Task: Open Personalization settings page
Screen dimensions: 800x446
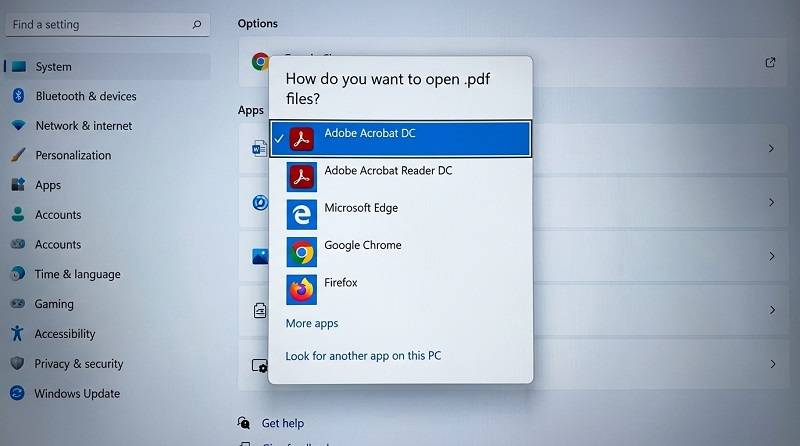Action: pyautogui.click(x=73, y=155)
